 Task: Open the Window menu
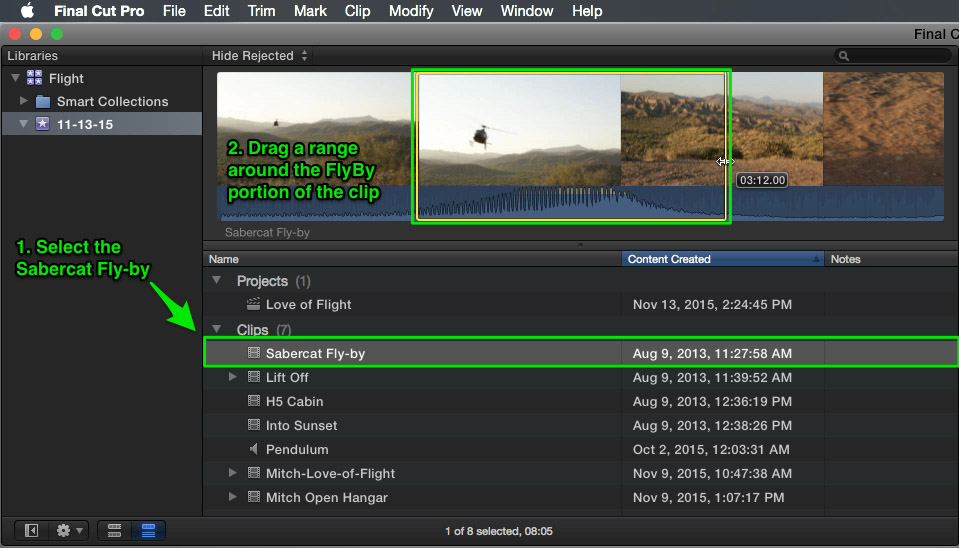tap(527, 11)
